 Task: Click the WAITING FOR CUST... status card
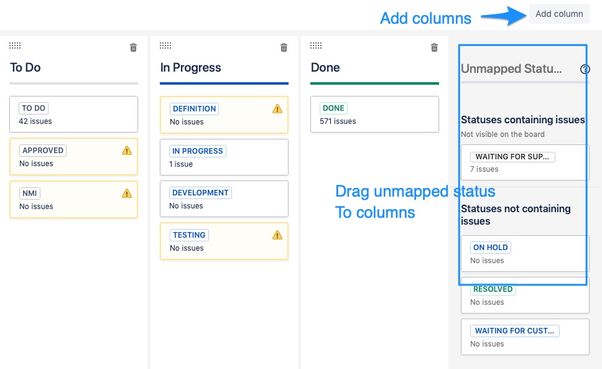pos(525,337)
